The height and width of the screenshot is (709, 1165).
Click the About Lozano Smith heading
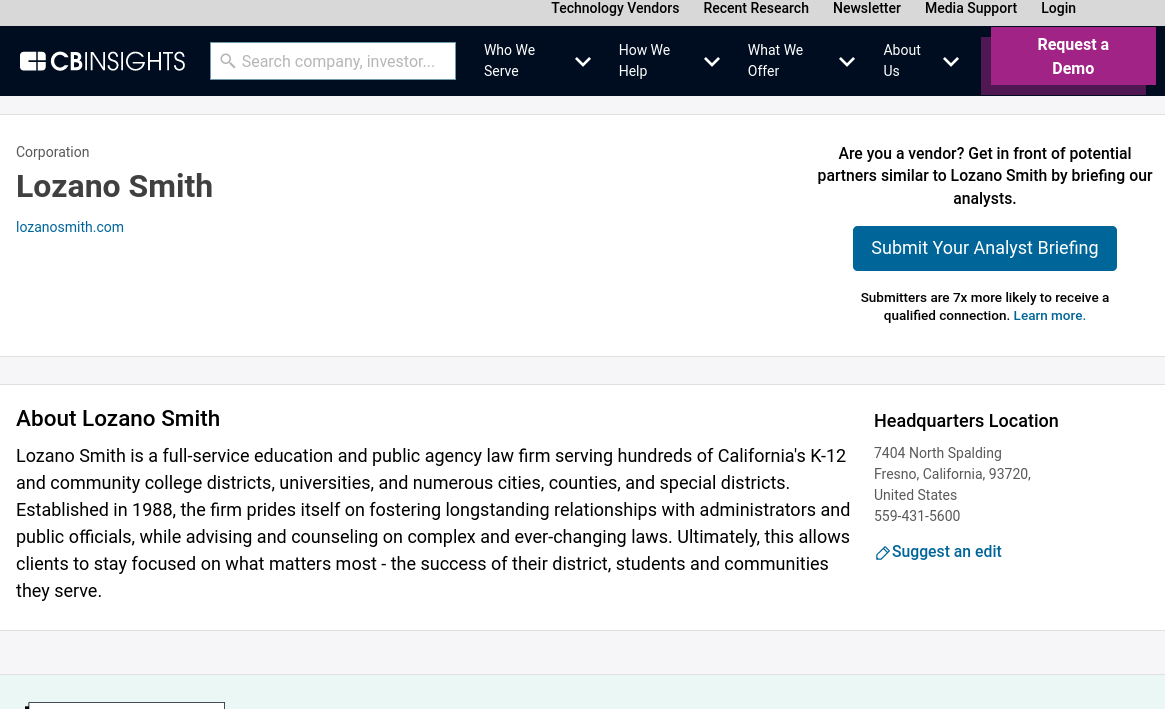point(118,418)
